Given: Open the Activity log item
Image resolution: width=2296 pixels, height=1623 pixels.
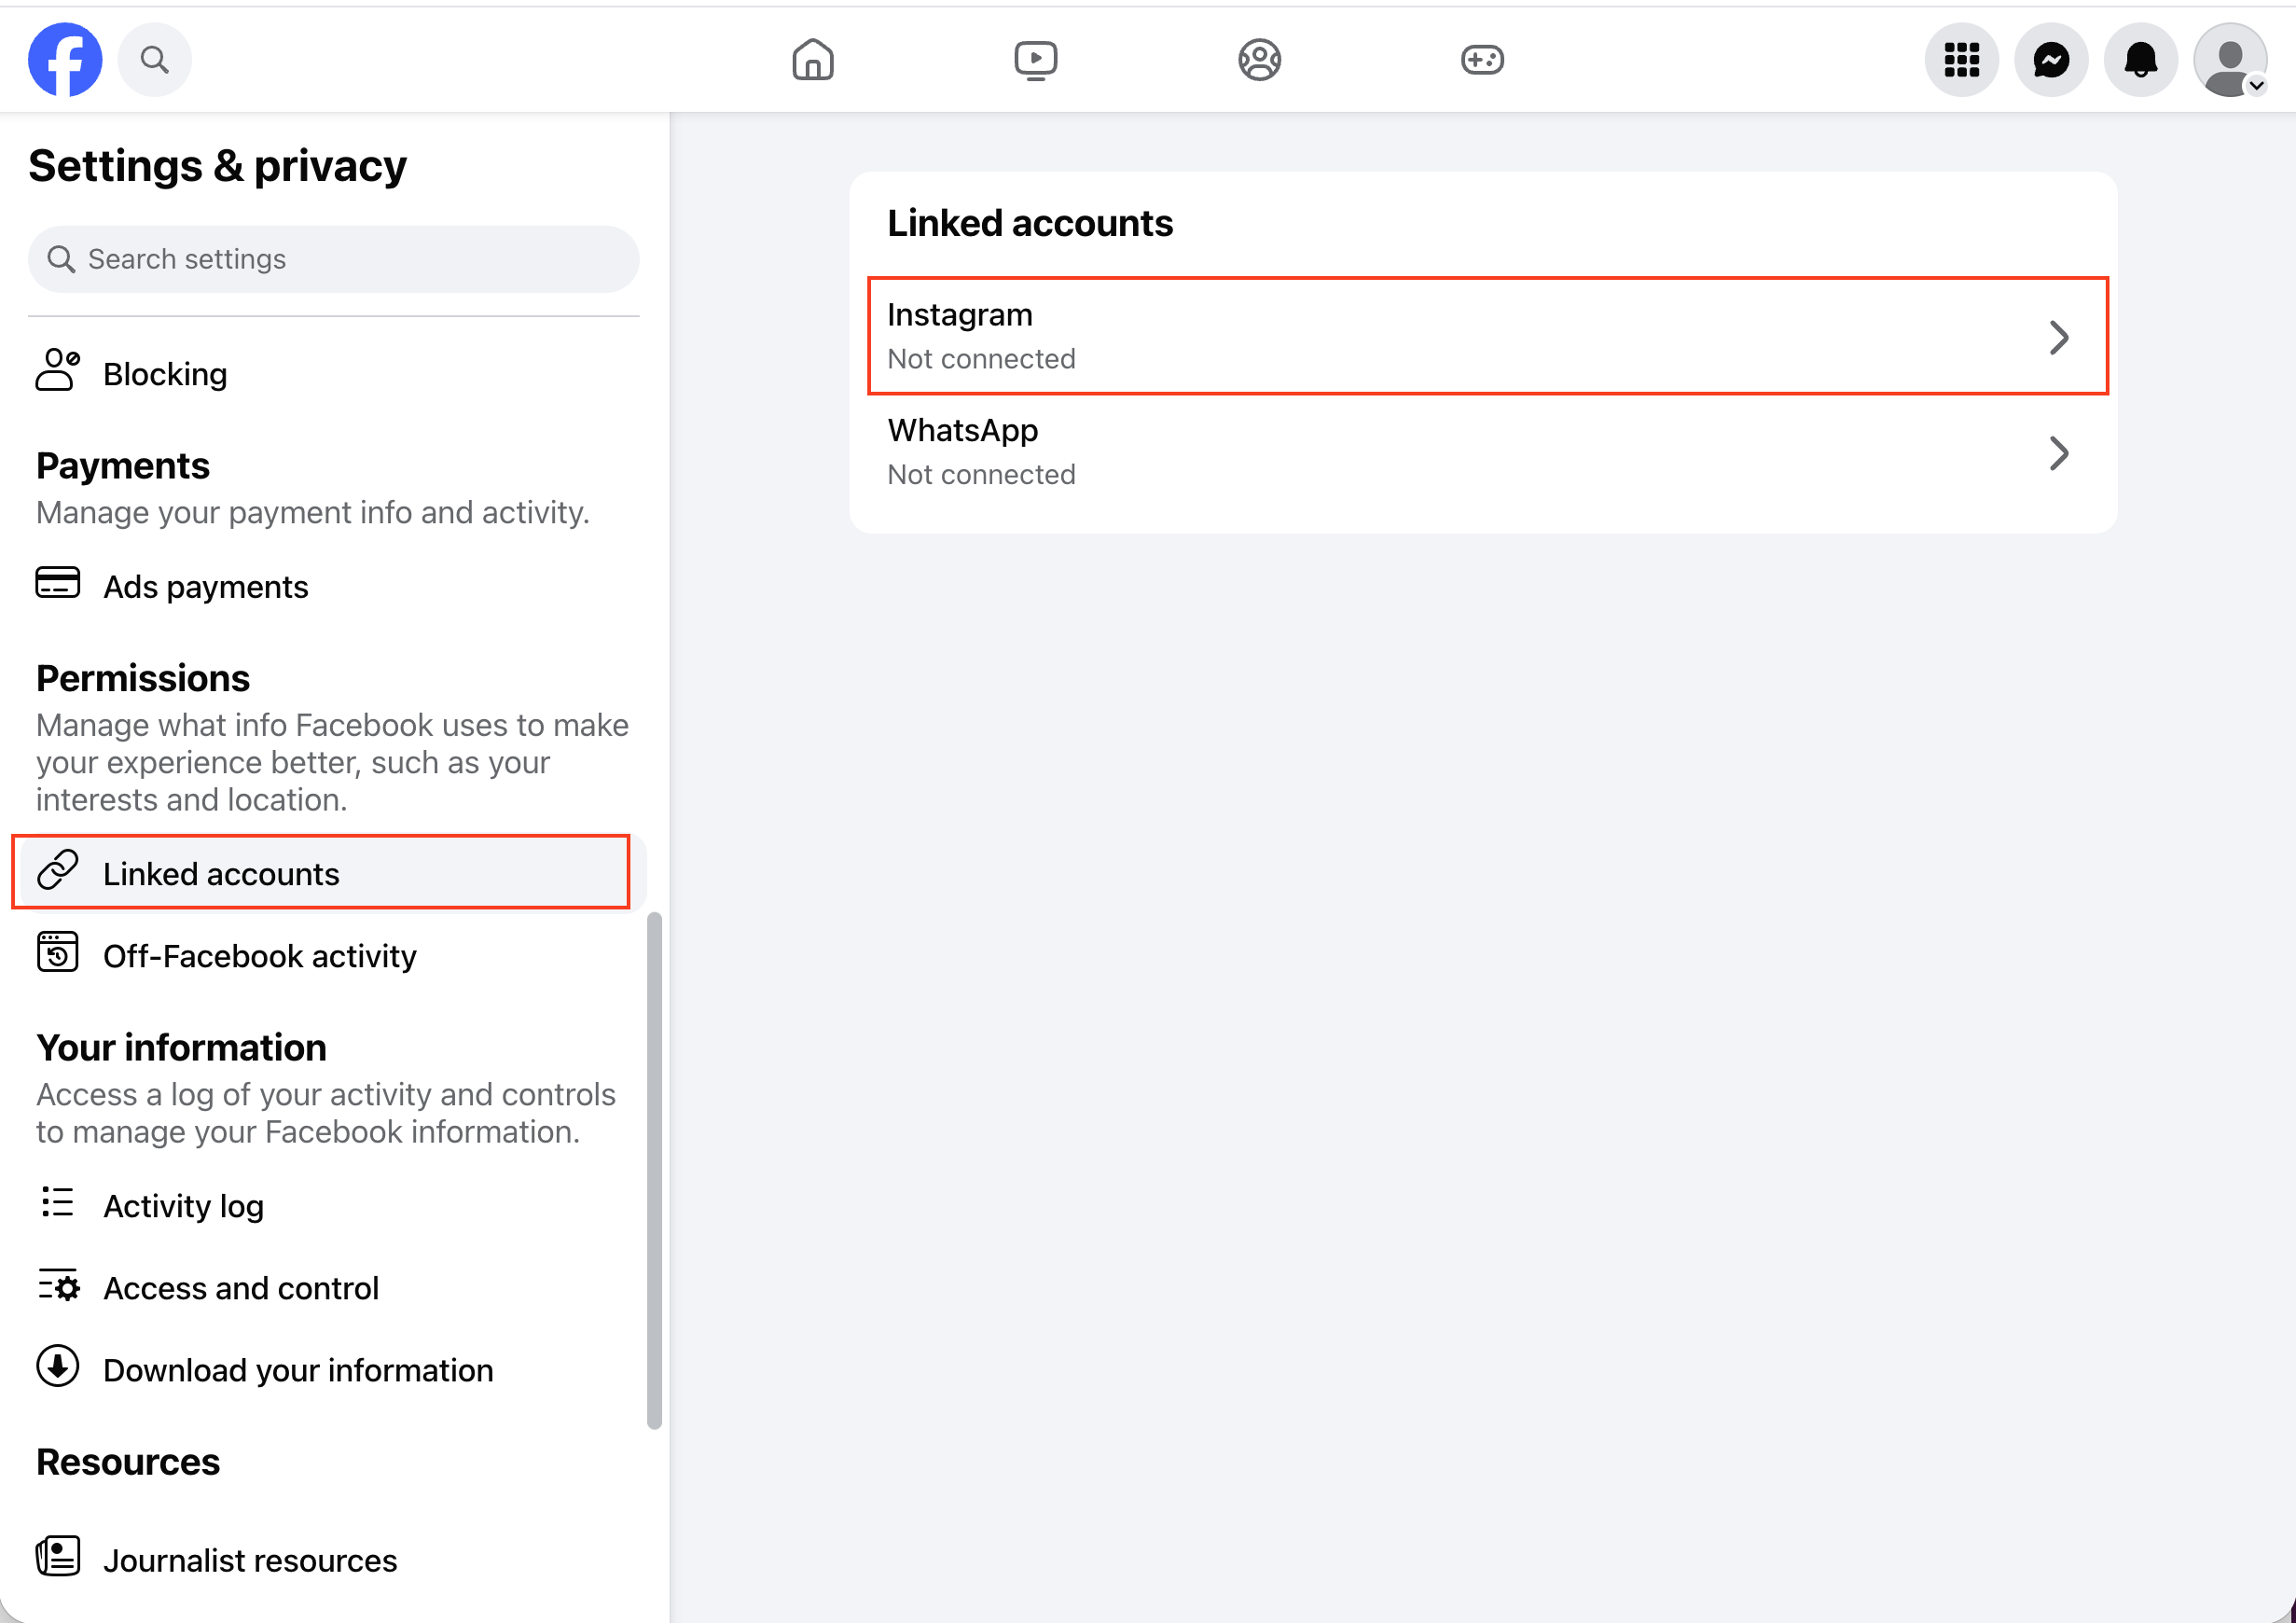Looking at the screenshot, I should pyautogui.click(x=334, y=1206).
